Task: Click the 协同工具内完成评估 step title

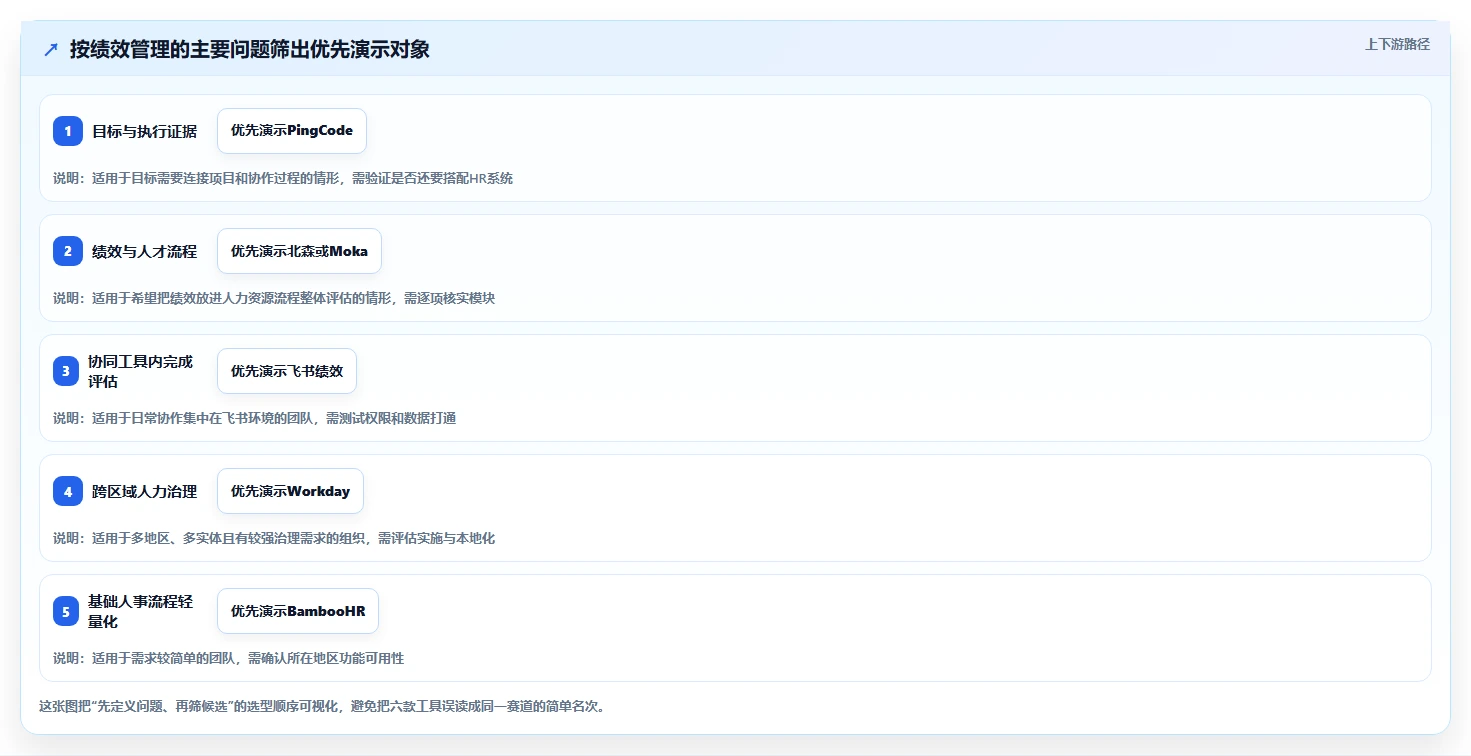Action: [x=140, y=371]
